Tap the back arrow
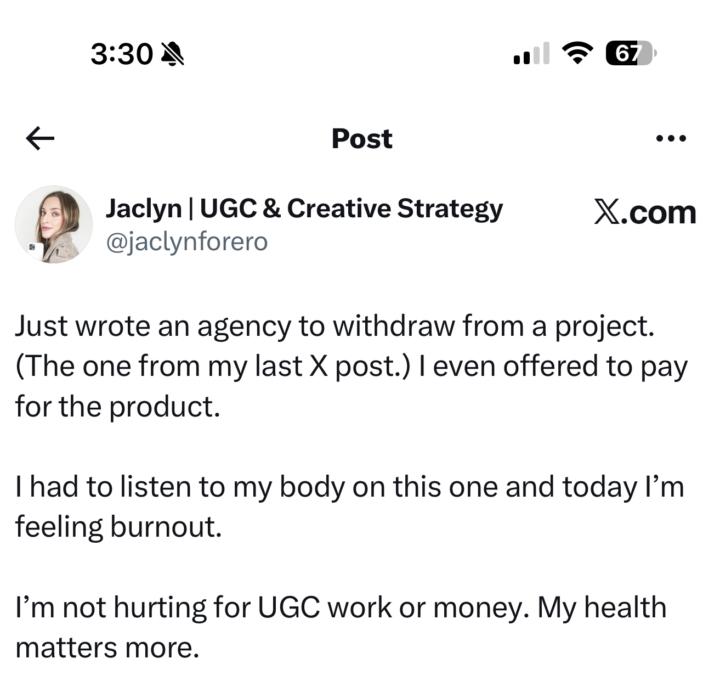The image size is (720, 681). [x=41, y=139]
